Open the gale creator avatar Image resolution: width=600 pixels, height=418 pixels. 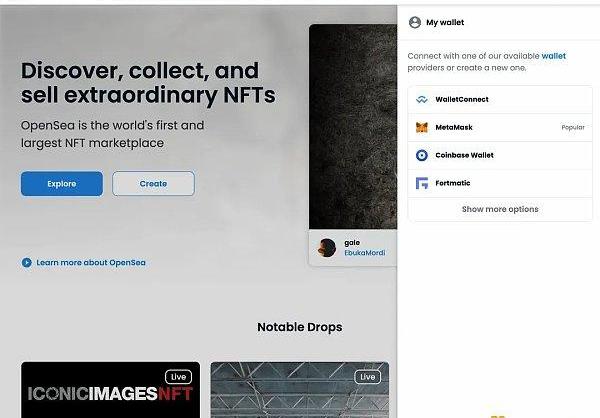[x=327, y=248]
